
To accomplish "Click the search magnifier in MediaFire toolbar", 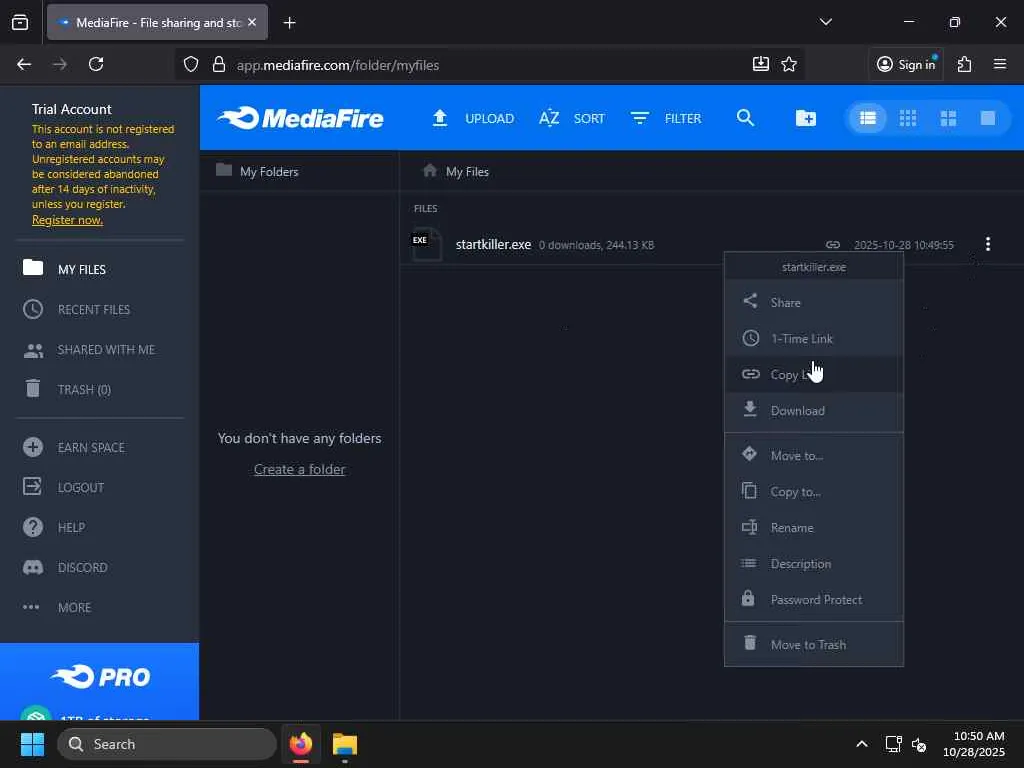I will (745, 118).
